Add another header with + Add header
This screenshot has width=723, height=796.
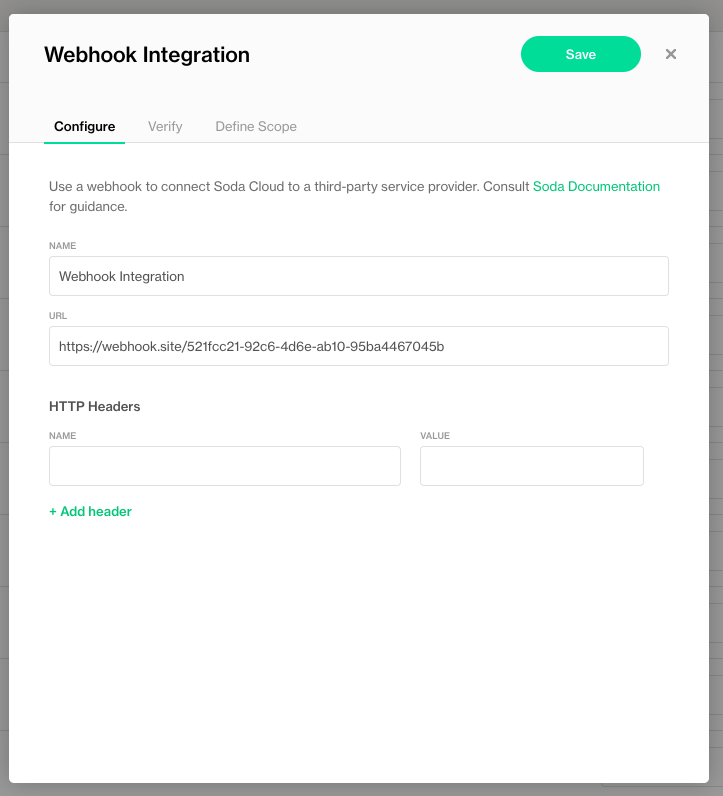[x=90, y=511]
